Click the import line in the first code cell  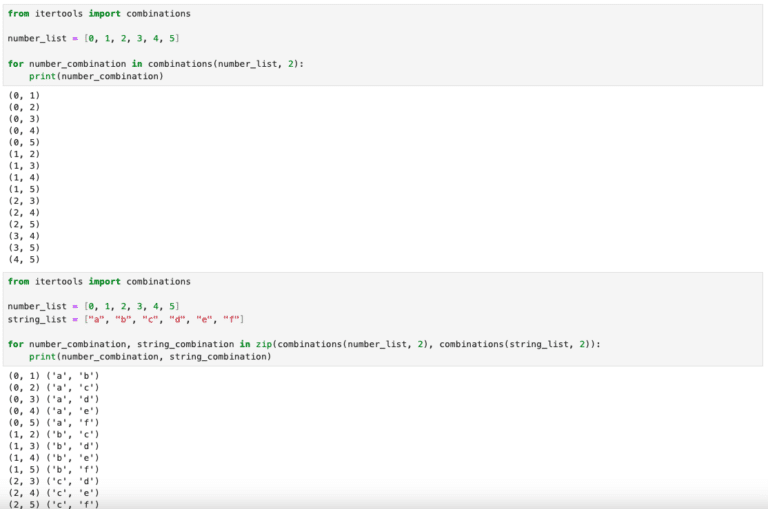coord(99,14)
